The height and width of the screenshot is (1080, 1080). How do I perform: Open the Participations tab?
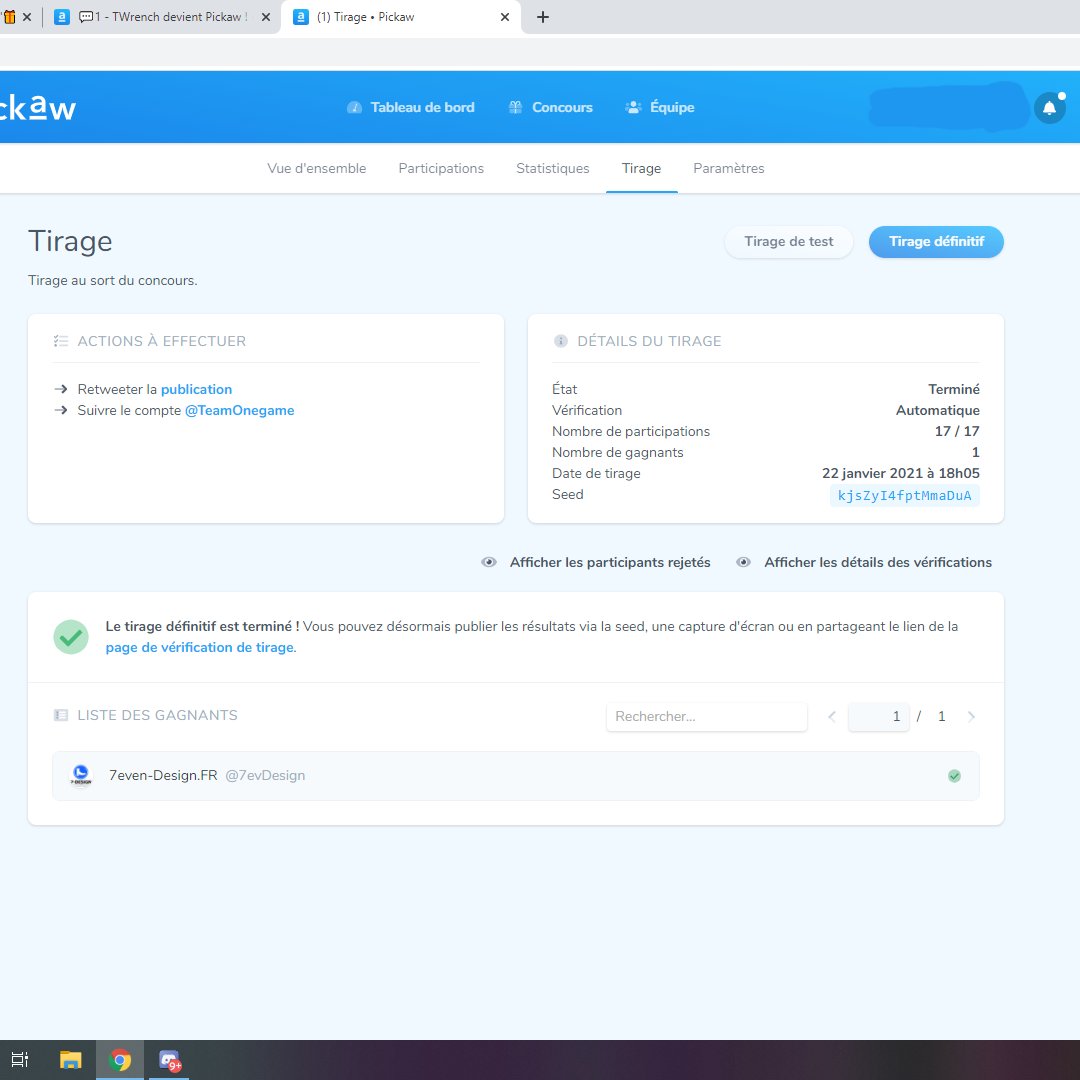pyautogui.click(x=441, y=168)
